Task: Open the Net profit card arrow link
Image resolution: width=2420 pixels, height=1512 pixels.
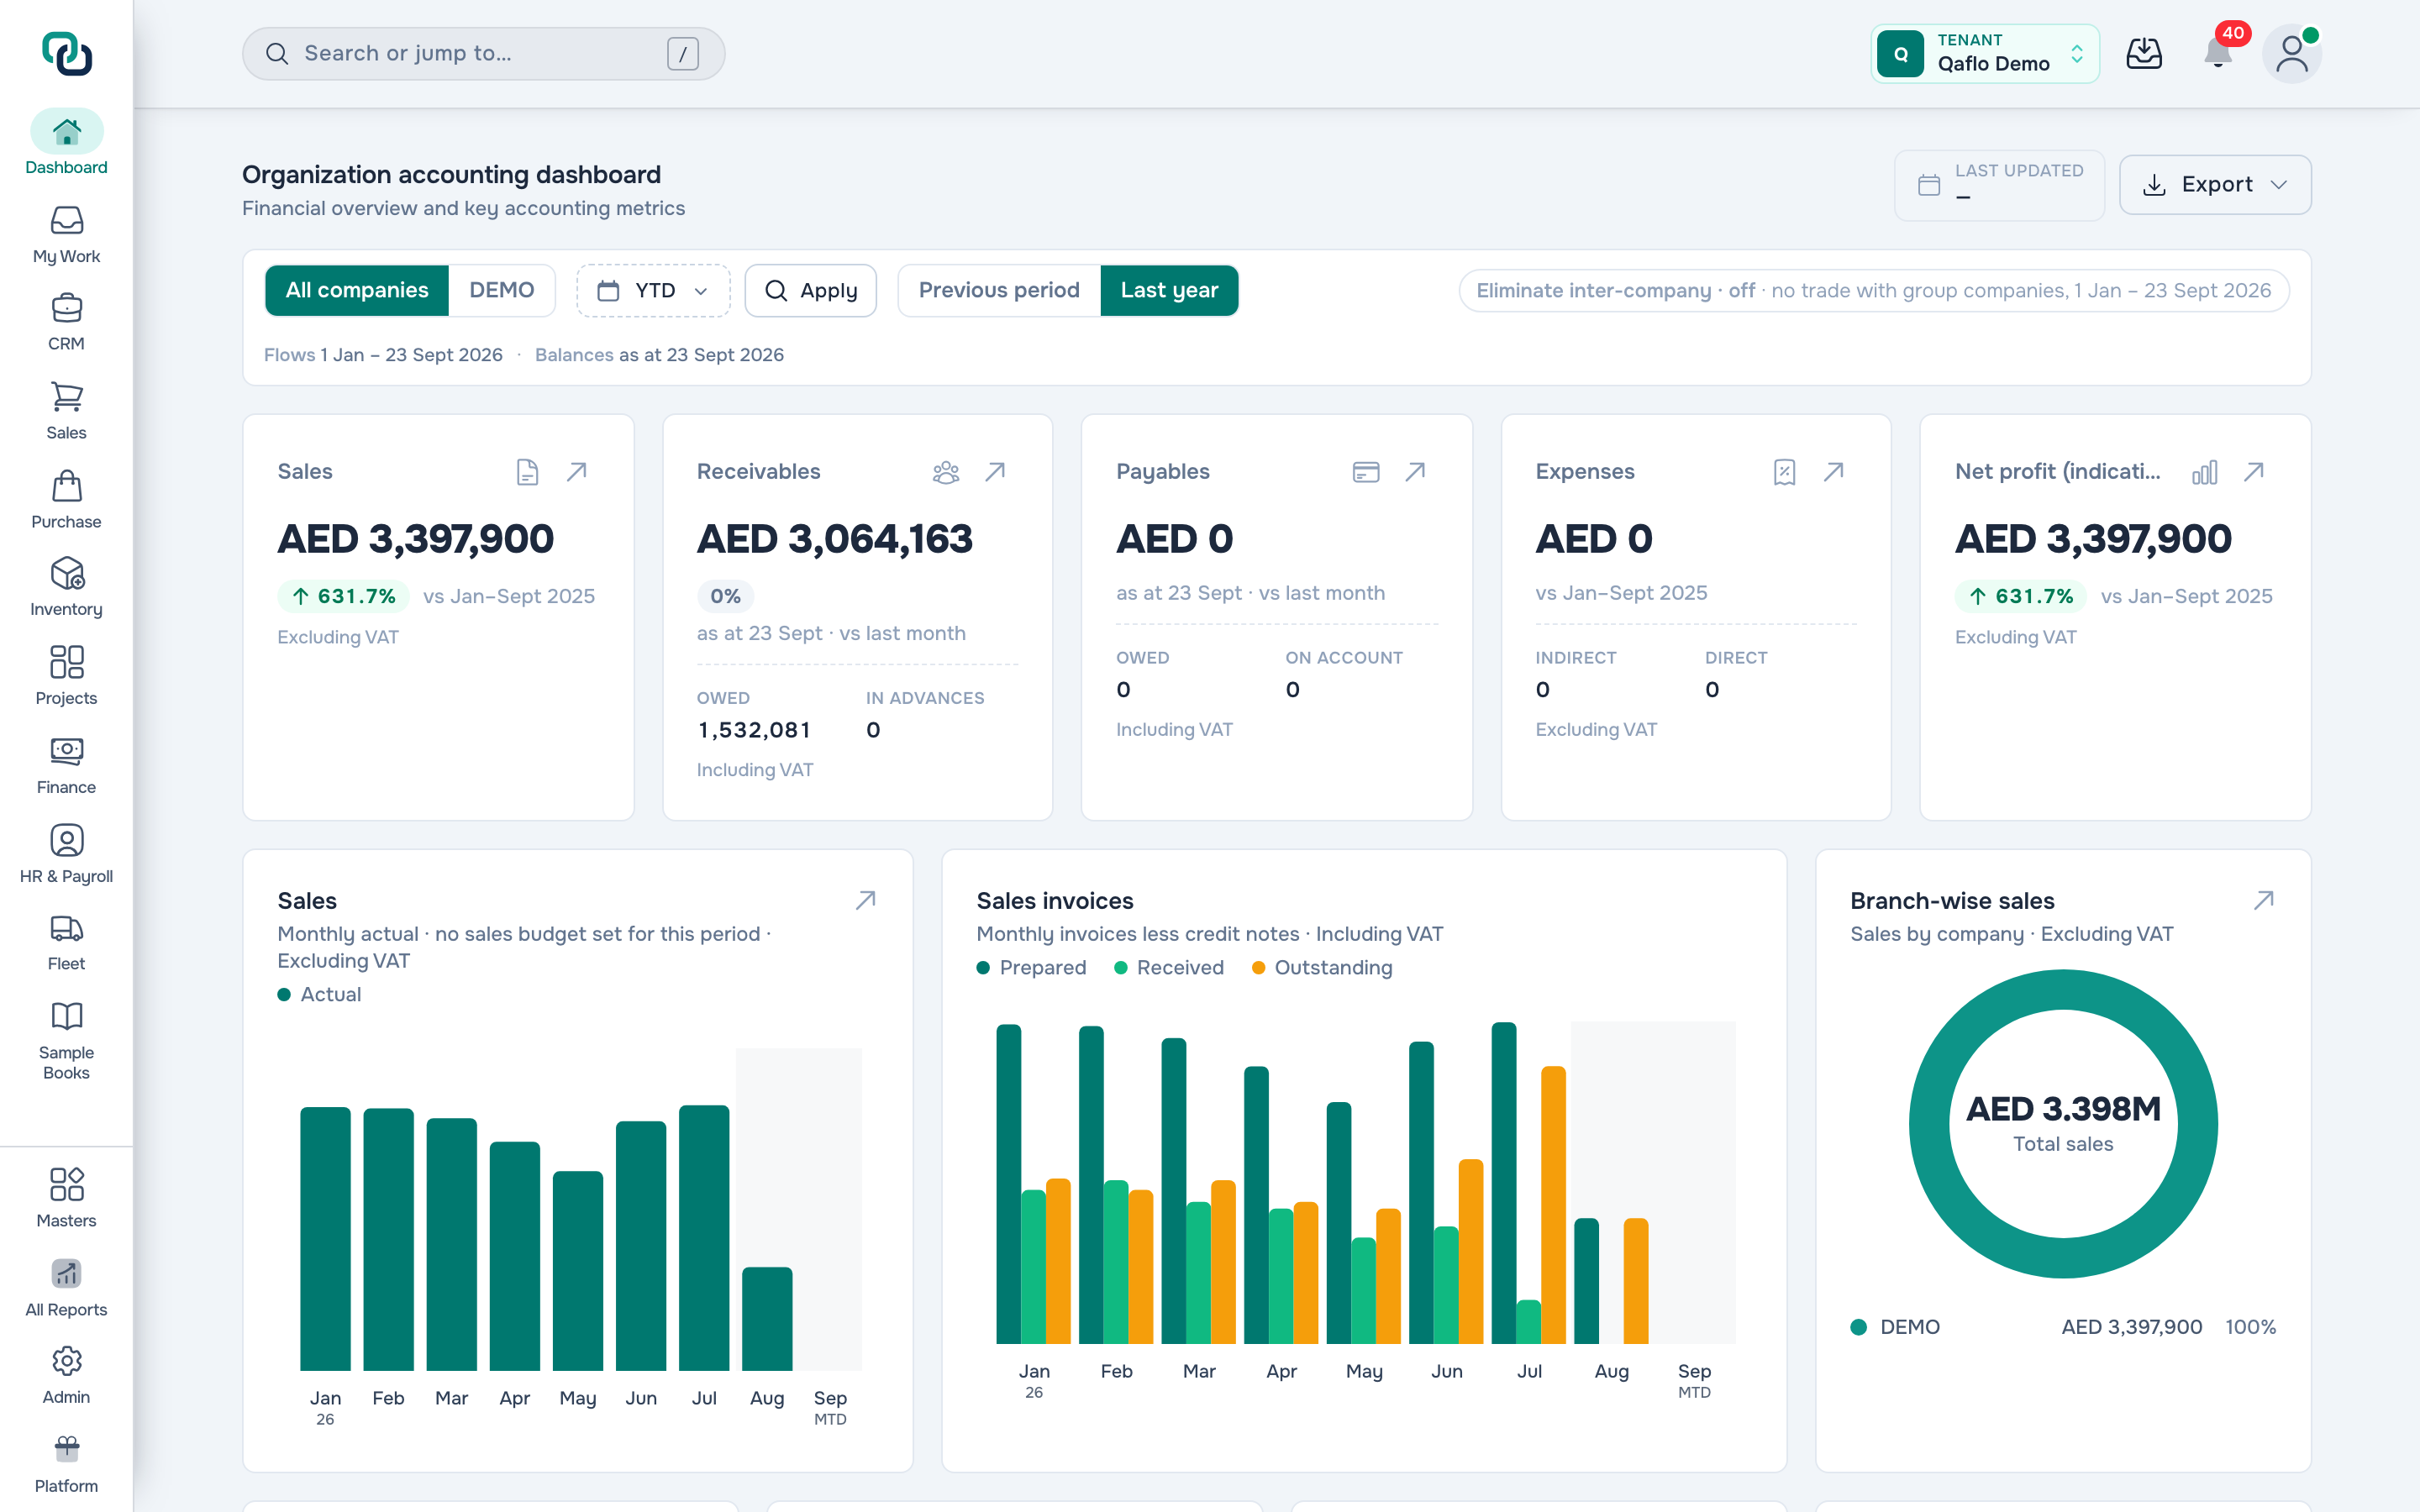Action: [x=2254, y=472]
